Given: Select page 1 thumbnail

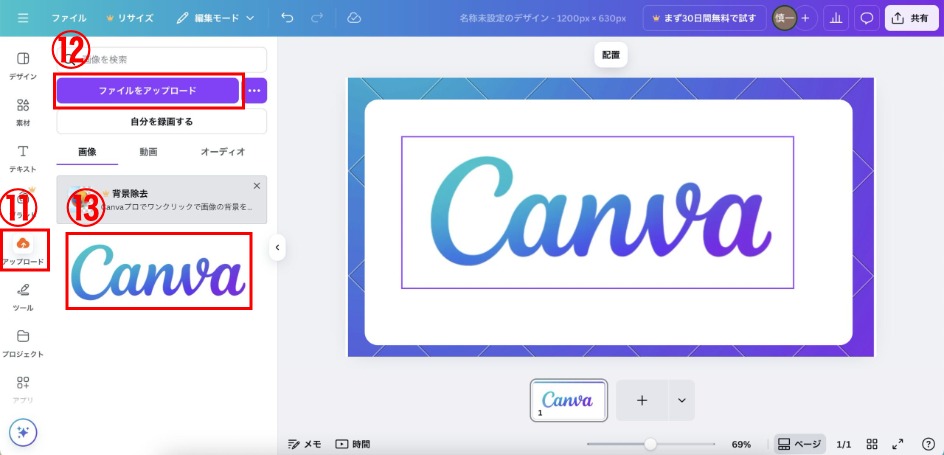Looking at the screenshot, I should coord(568,400).
